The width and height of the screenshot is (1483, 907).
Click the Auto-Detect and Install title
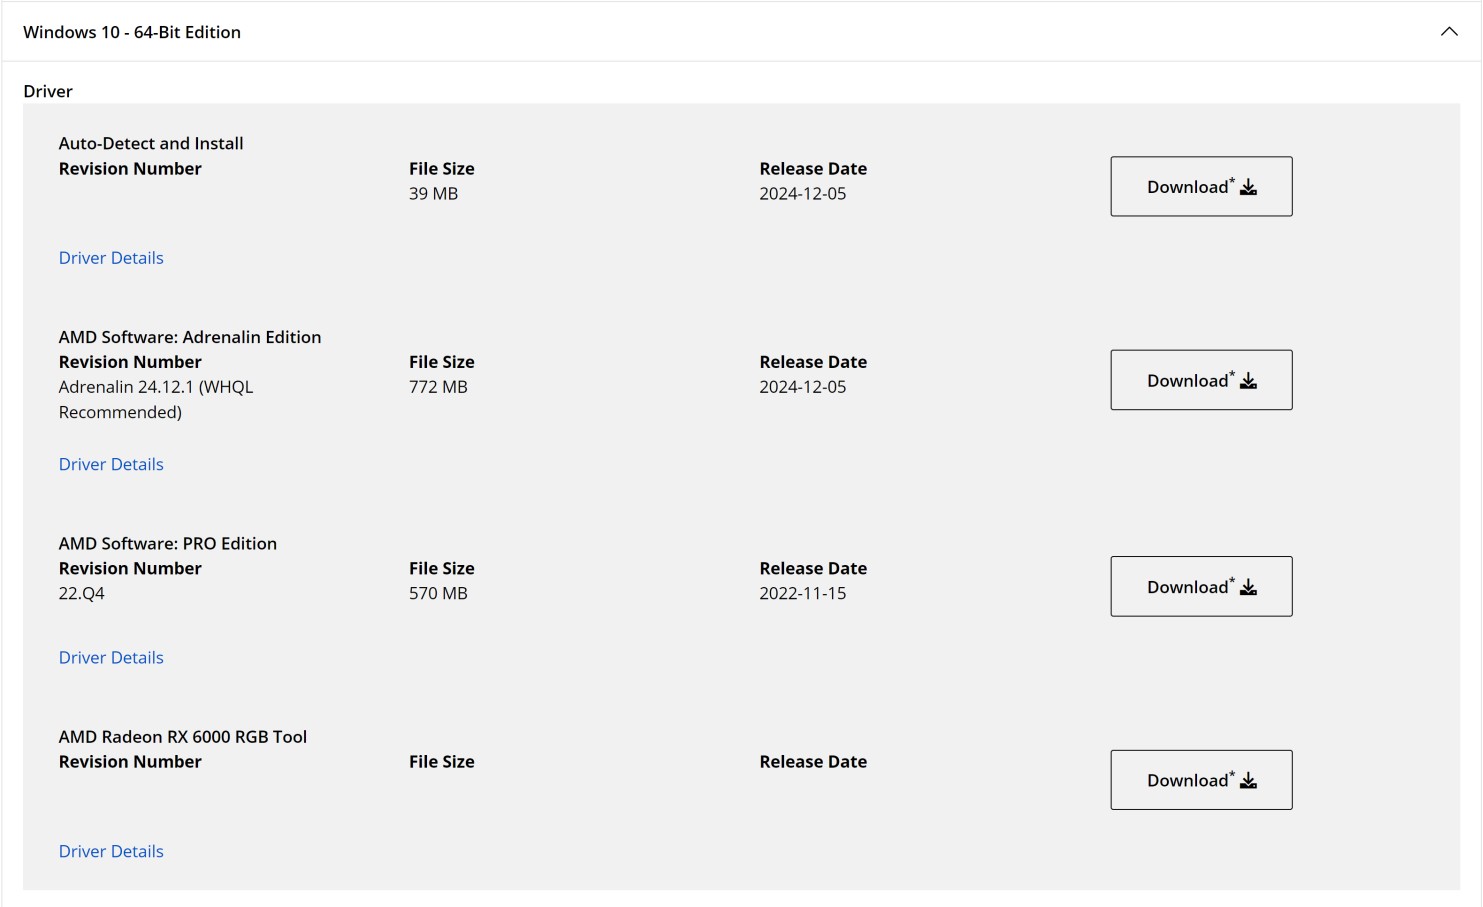pyautogui.click(x=151, y=143)
